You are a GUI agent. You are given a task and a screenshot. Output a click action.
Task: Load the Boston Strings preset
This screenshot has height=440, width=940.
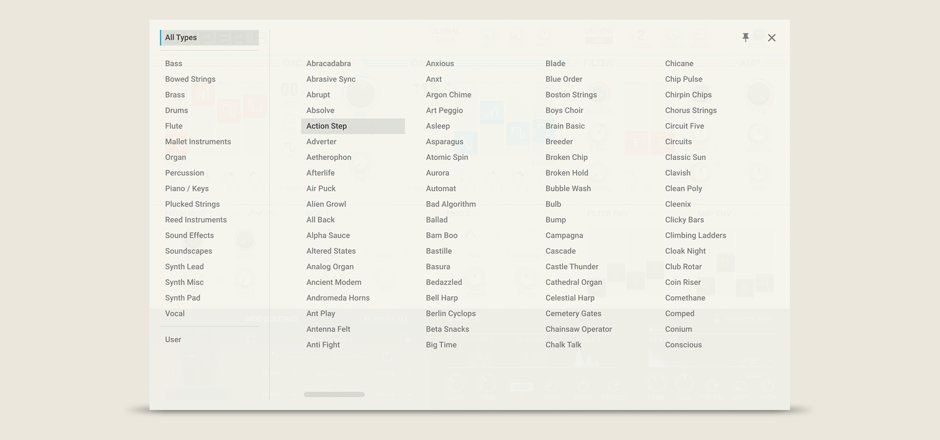coord(571,95)
